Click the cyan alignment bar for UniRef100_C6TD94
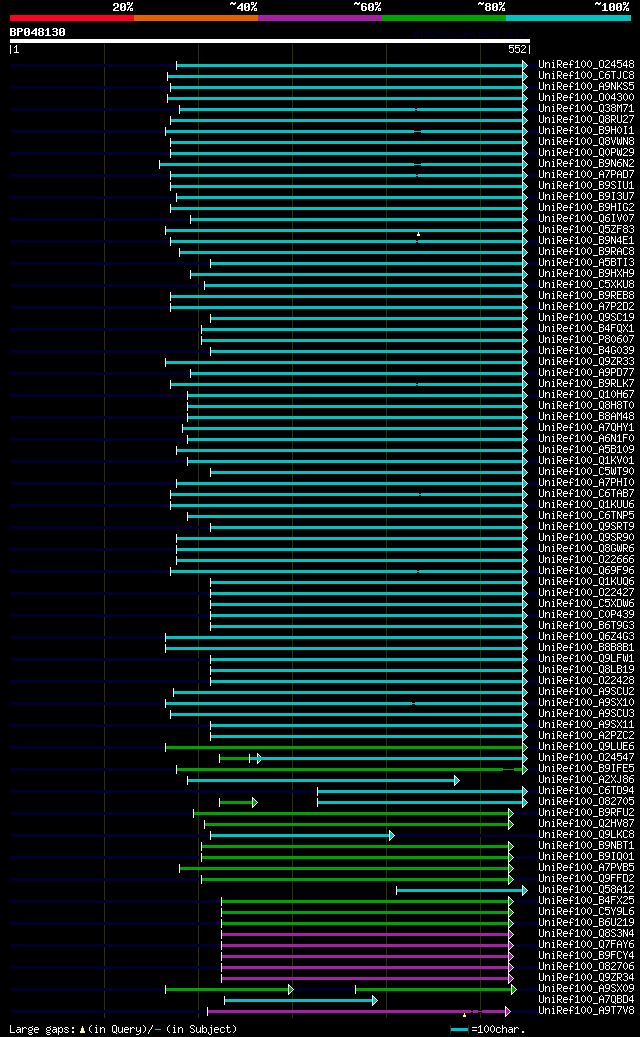 pos(420,791)
